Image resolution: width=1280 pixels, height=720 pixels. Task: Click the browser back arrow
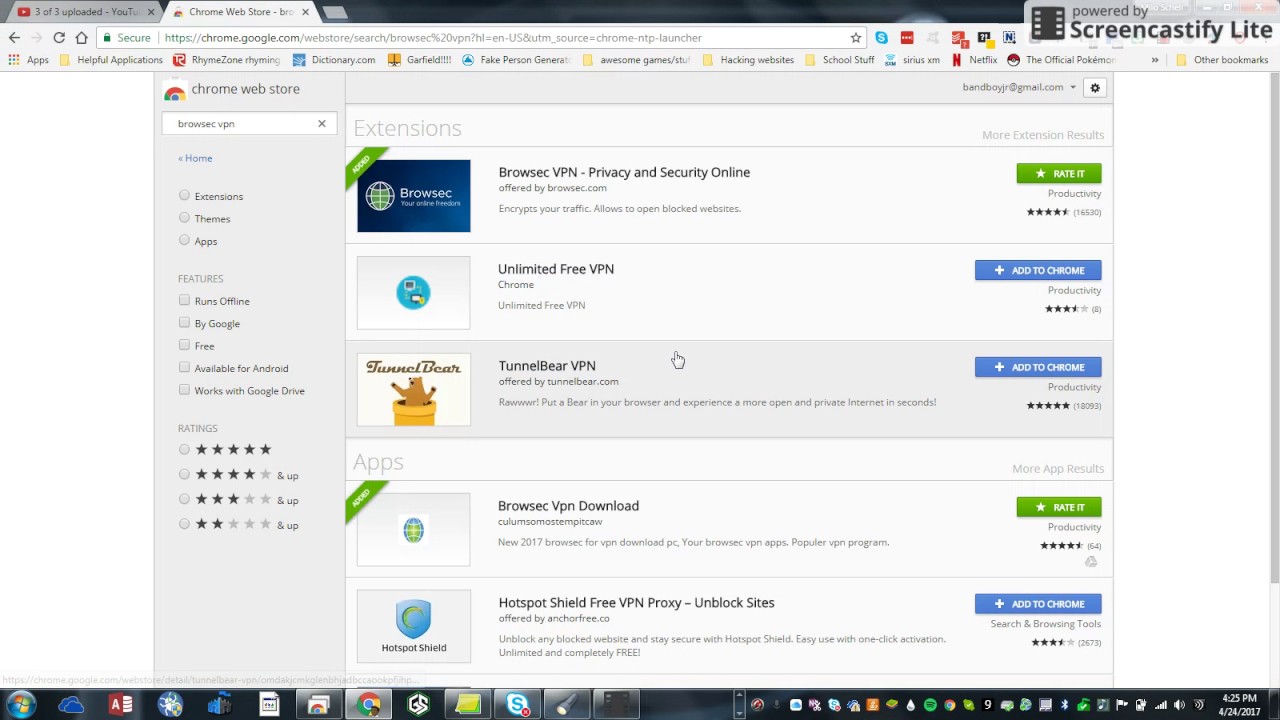pyautogui.click(x=14, y=38)
